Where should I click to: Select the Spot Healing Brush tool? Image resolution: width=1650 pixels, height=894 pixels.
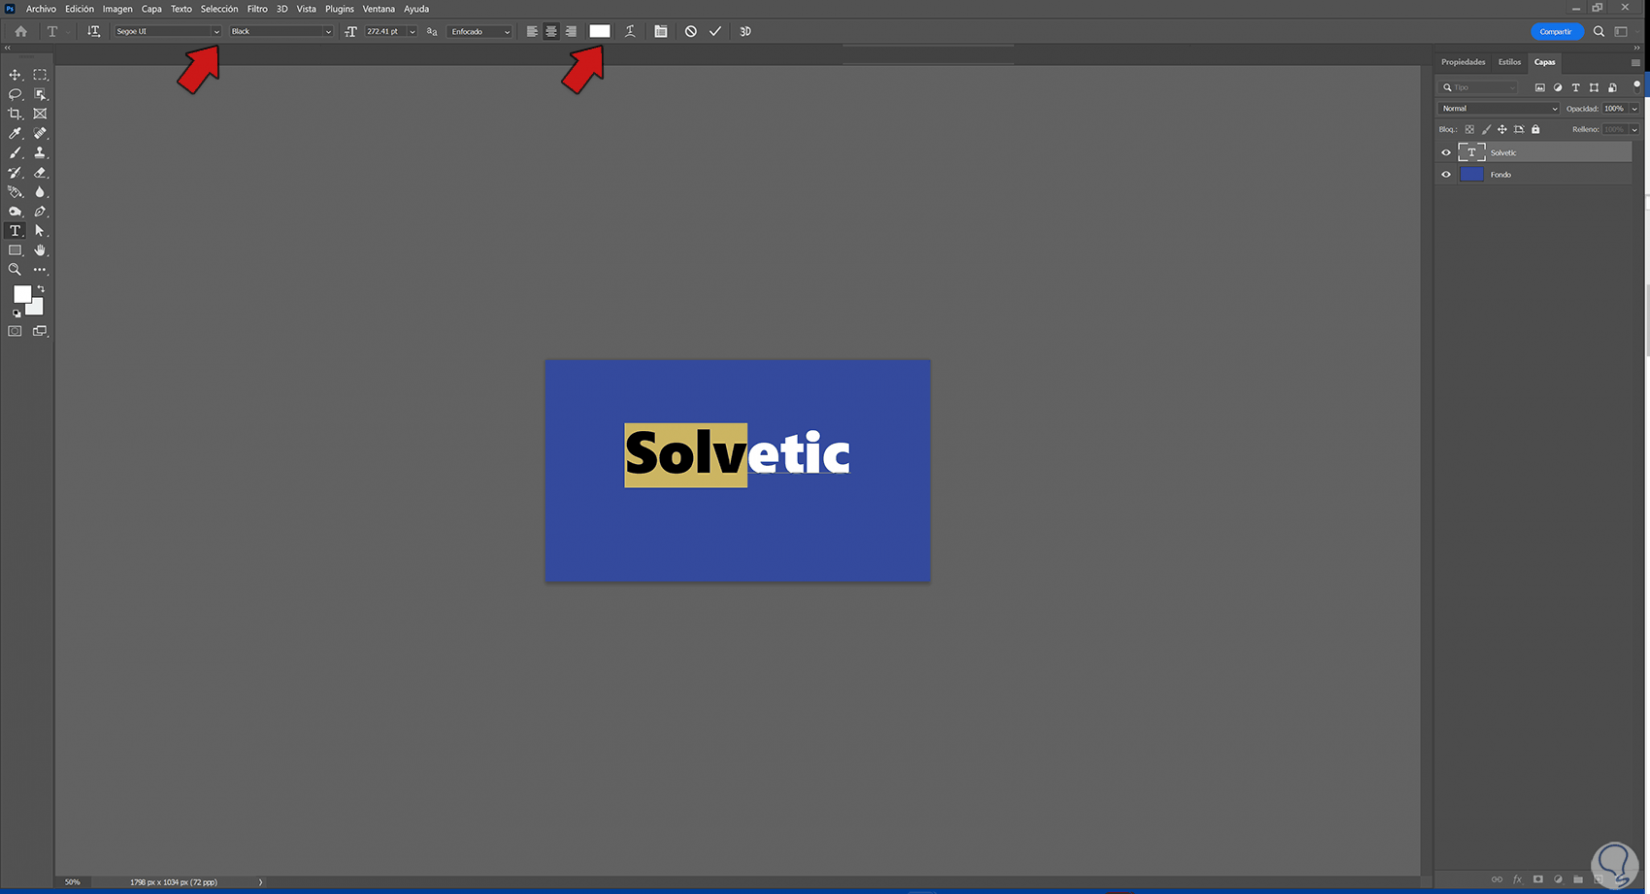tap(40, 133)
